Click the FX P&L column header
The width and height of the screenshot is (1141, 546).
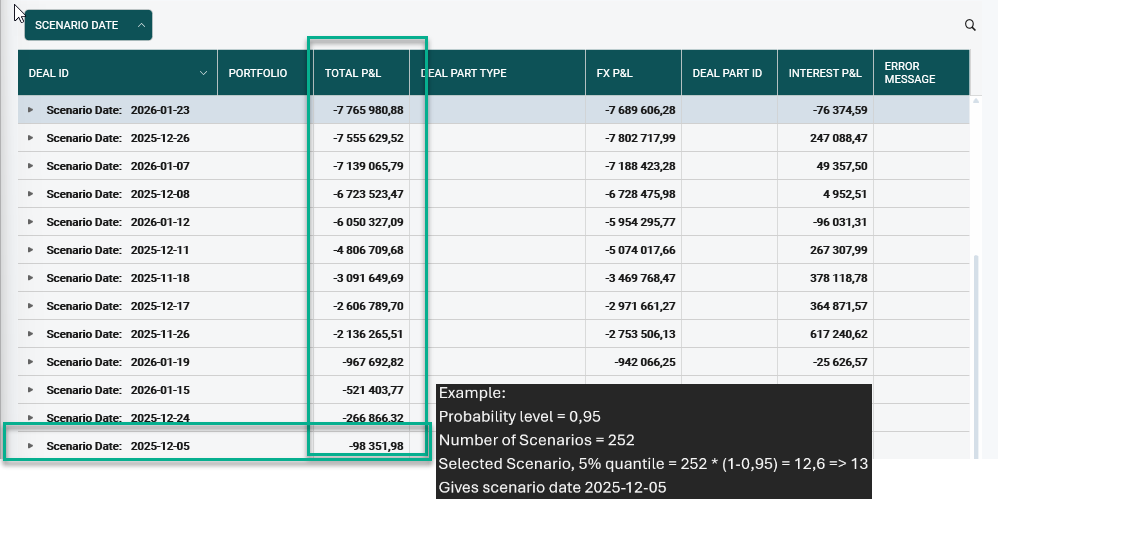[614, 73]
